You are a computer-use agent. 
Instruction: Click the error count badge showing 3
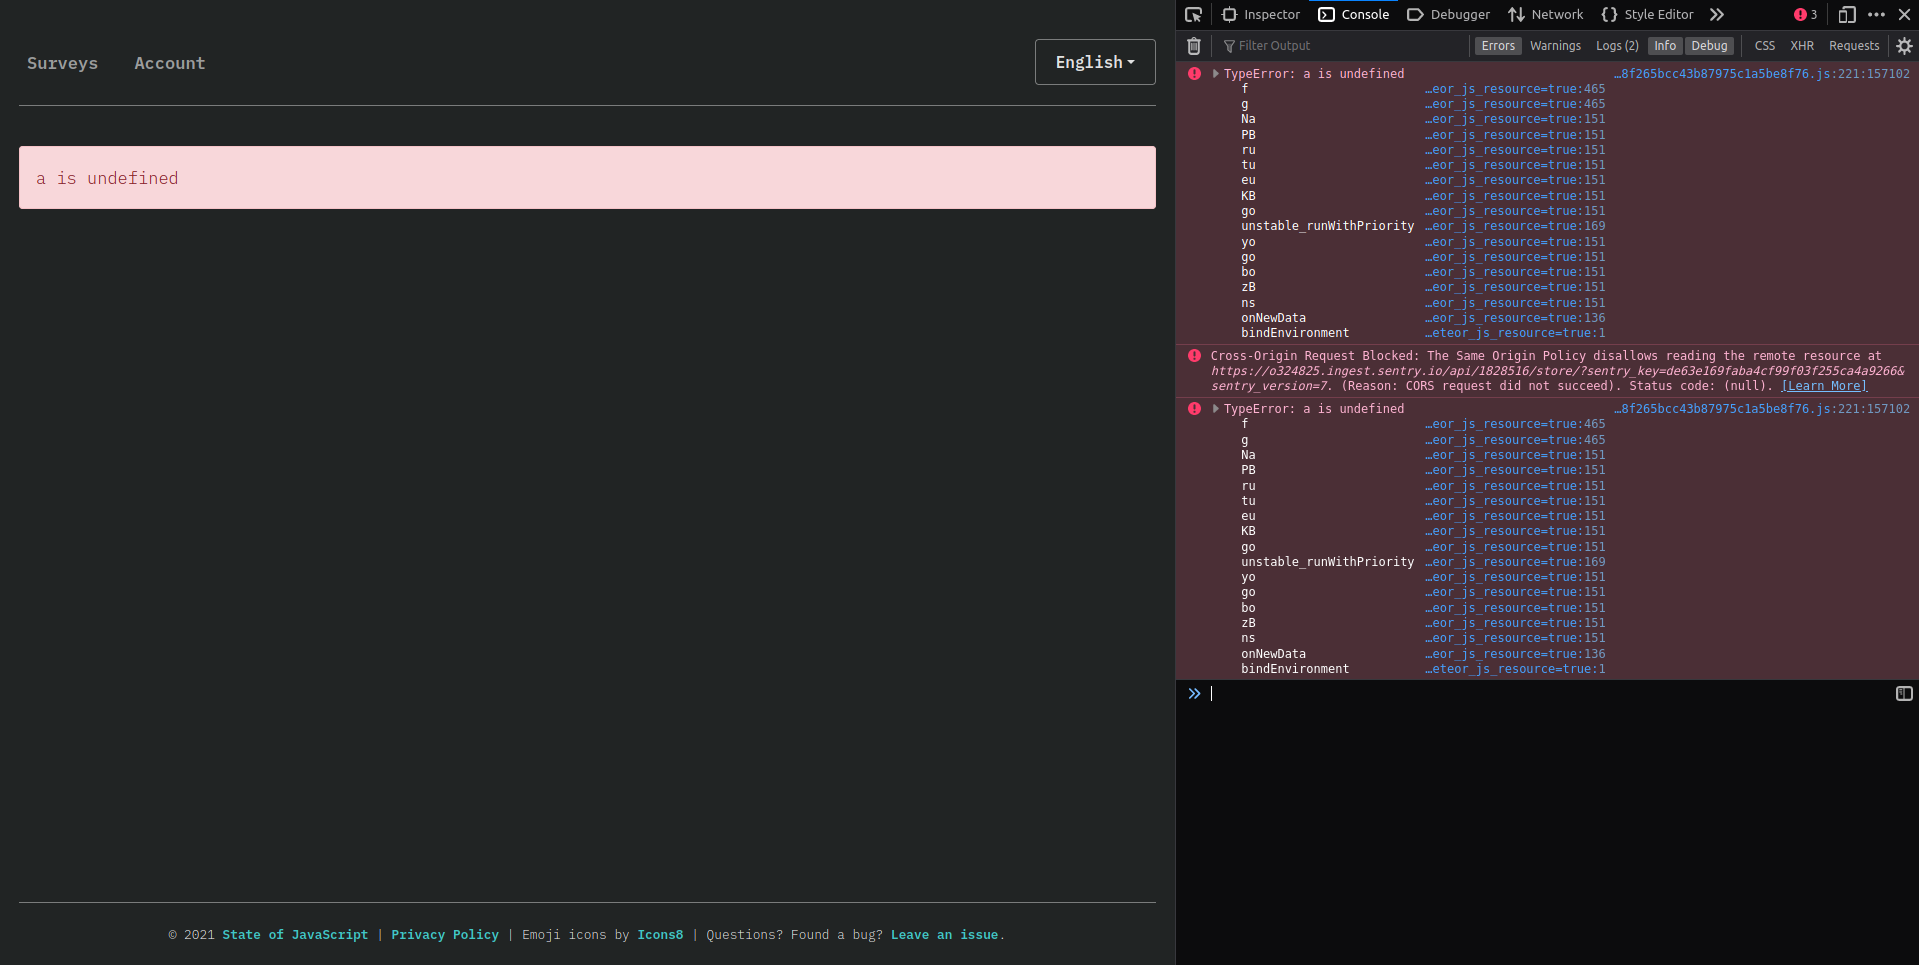click(1805, 15)
